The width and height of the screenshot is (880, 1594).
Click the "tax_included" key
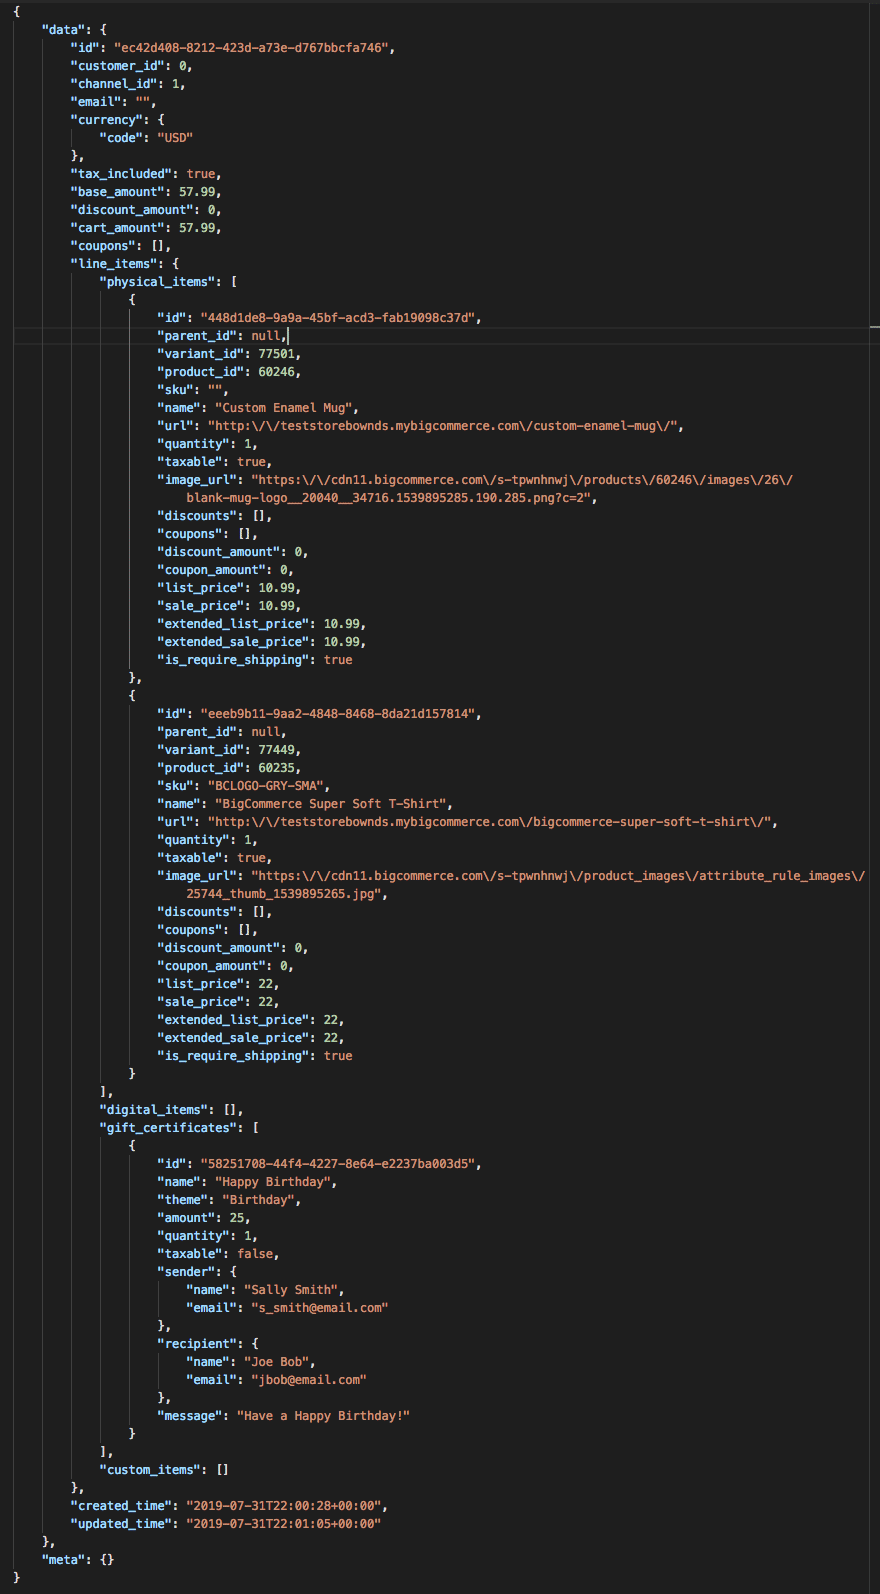121,174
